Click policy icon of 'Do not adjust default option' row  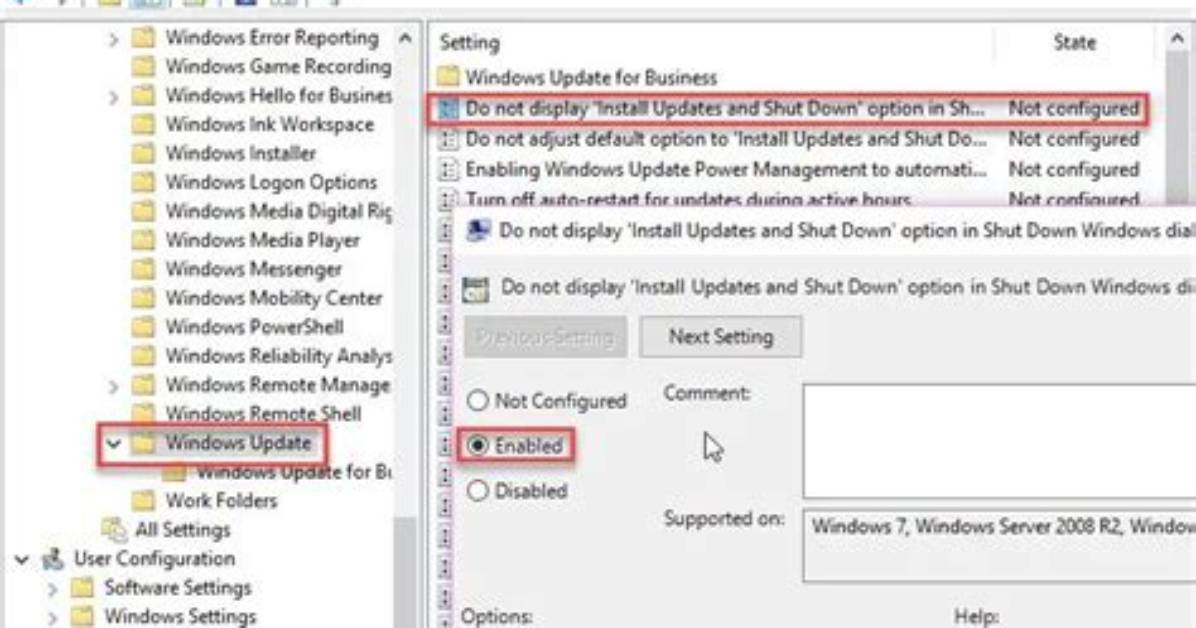[x=448, y=140]
